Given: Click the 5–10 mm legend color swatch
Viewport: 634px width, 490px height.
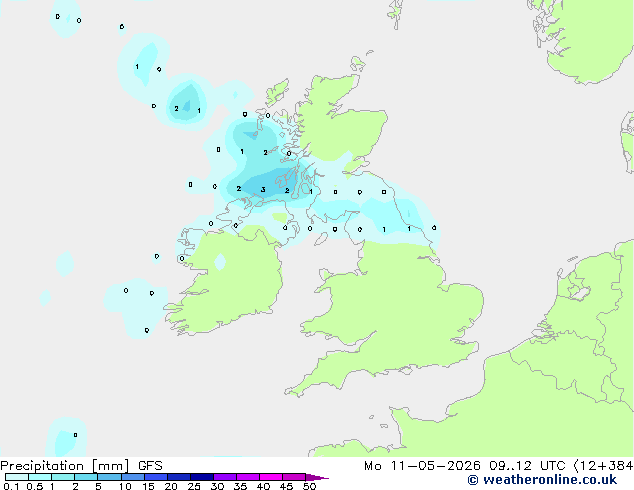Looking at the screenshot, I should point(109,477).
